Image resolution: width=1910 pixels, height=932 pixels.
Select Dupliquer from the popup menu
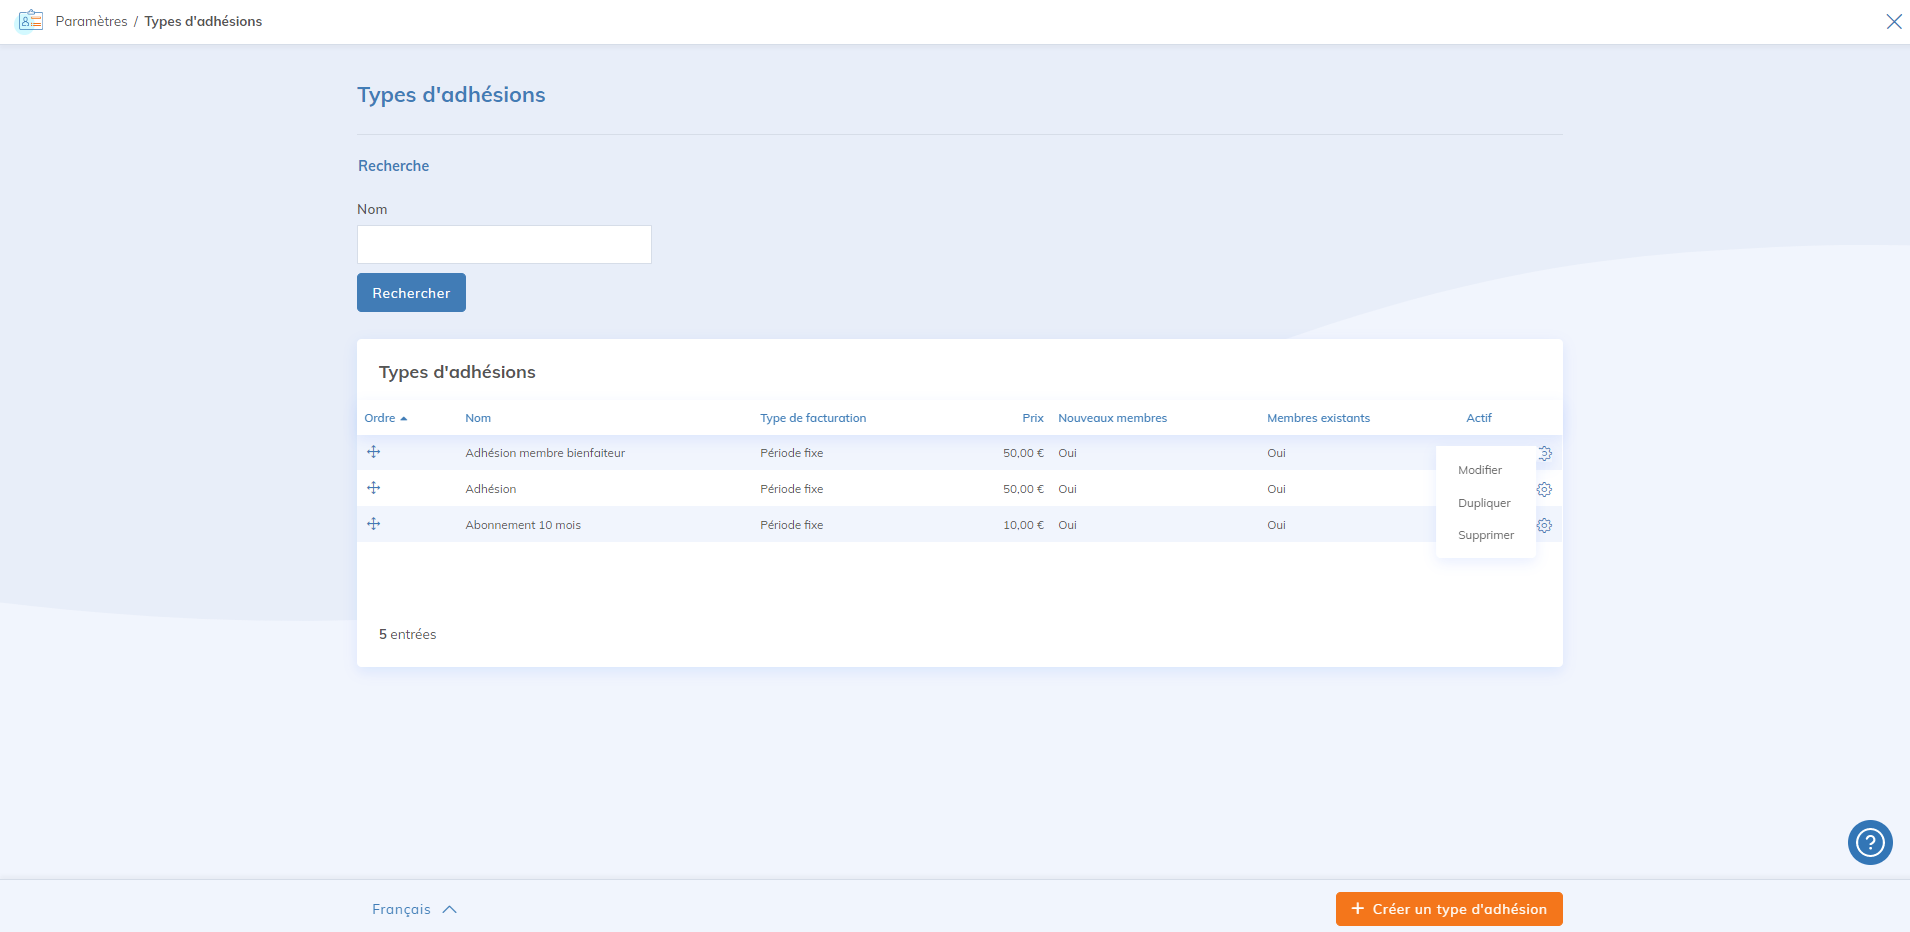point(1483,503)
